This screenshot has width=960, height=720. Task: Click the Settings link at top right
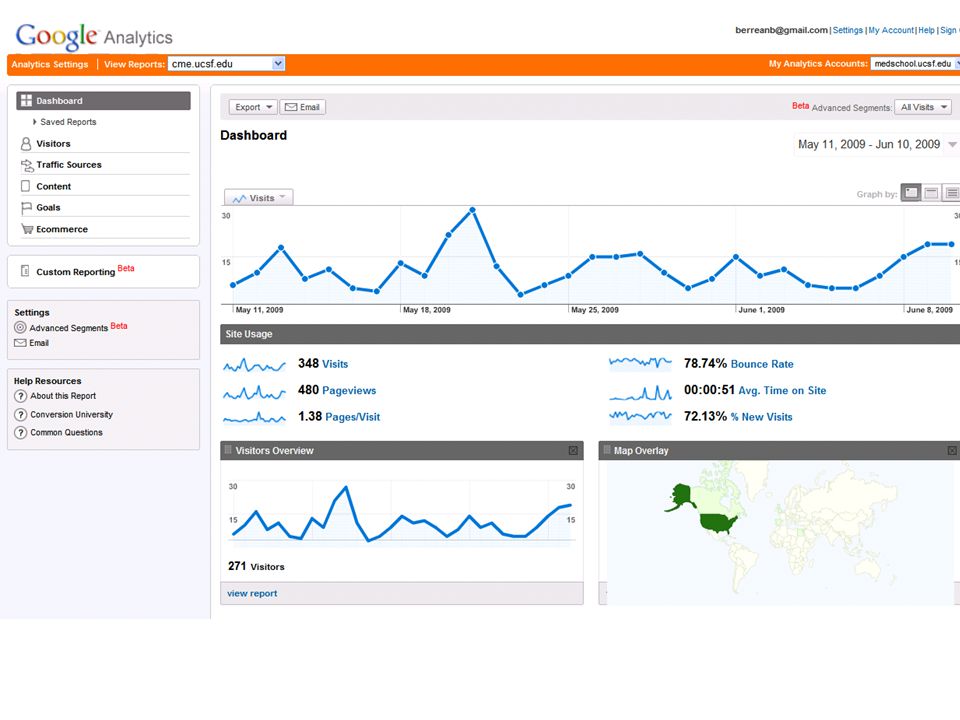point(847,30)
